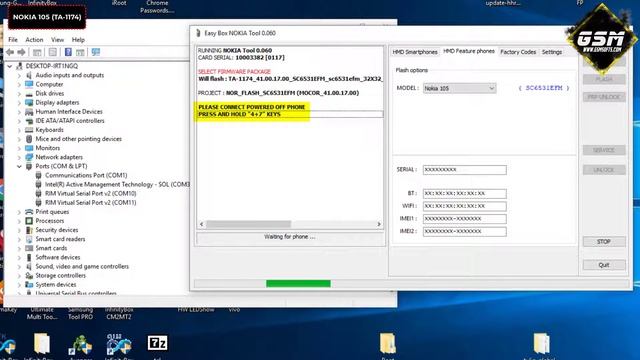Viewport: 640px width, 360px height.
Task: Open the desktop folder icon beside the Avenger shortcut
Action: (42, 343)
